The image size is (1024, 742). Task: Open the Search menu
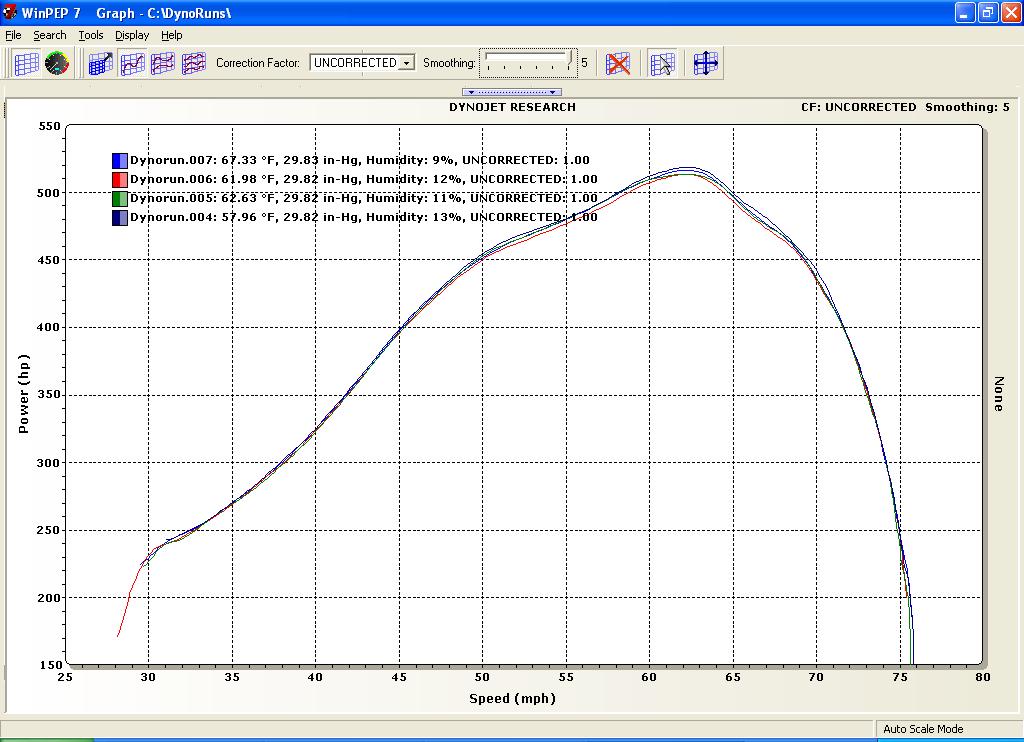click(50, 35)
